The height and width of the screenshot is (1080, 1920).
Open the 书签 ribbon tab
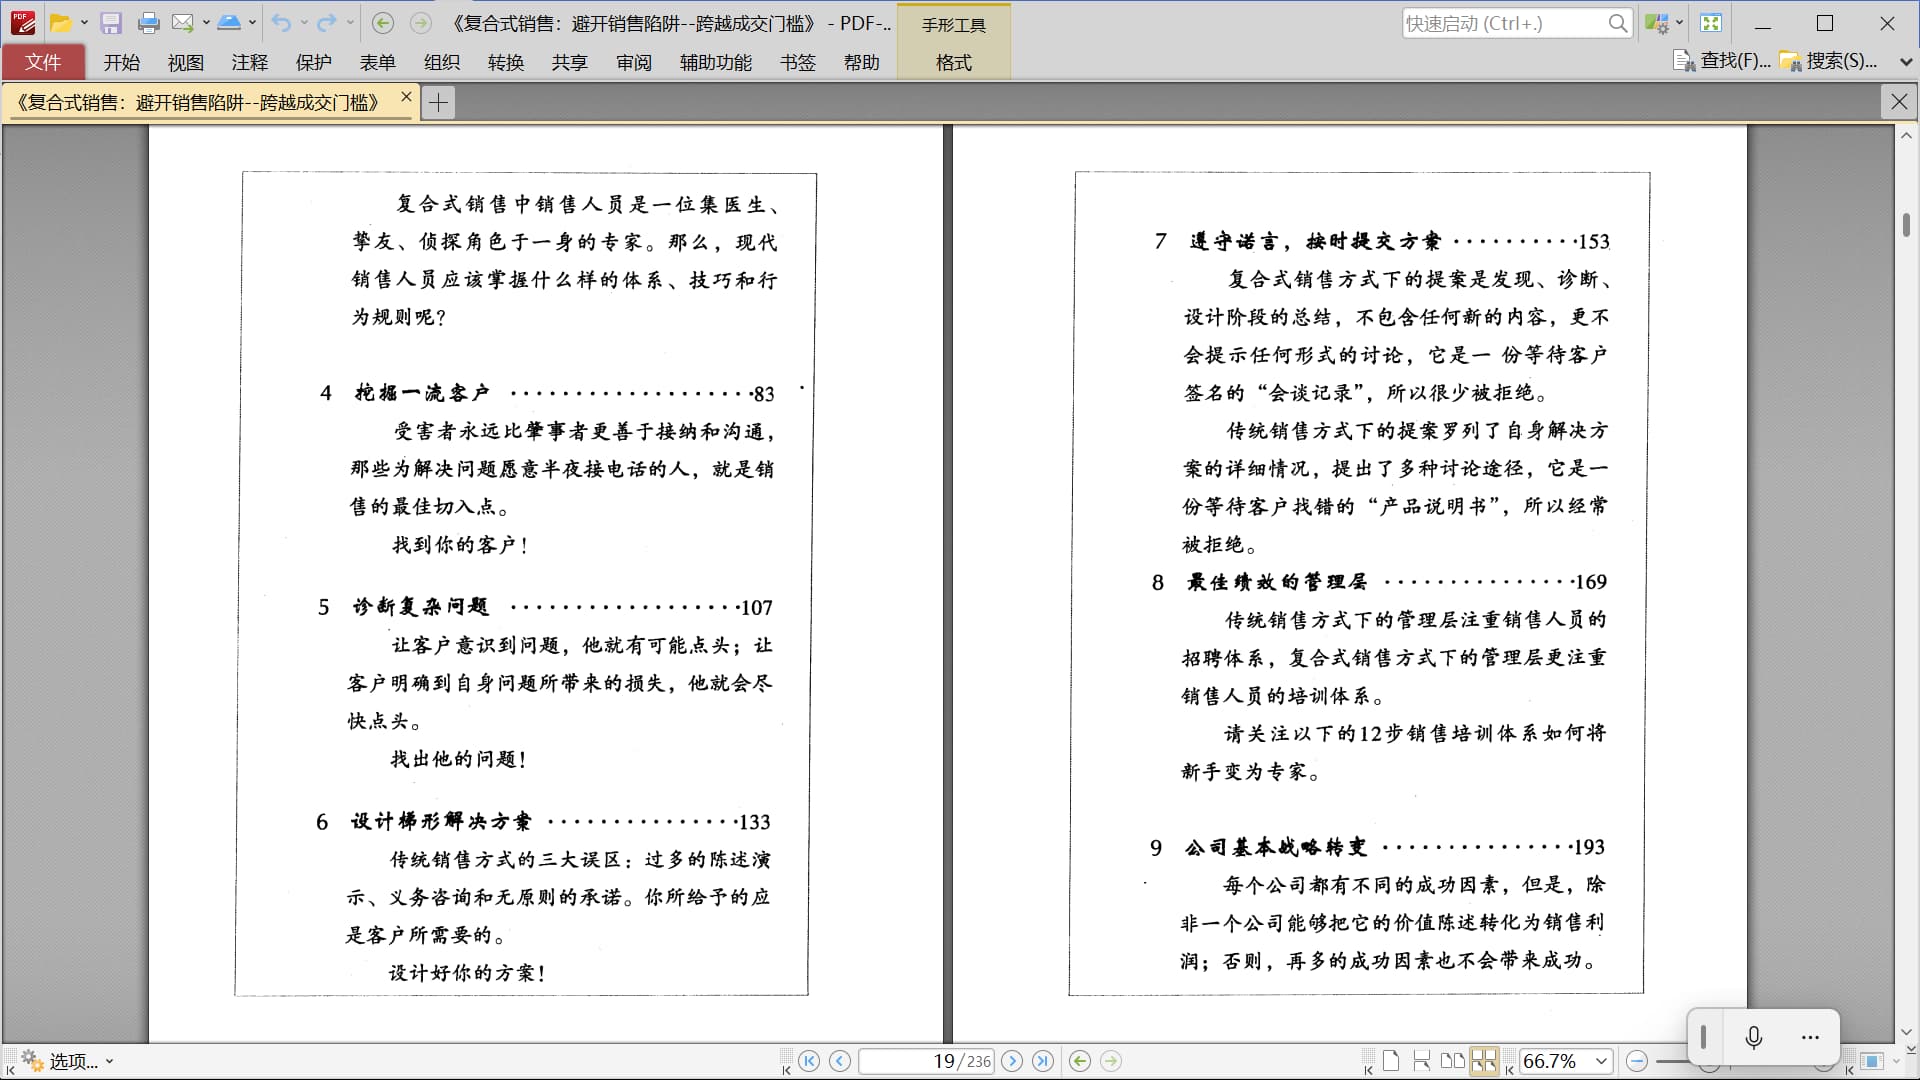coord(798,62)
